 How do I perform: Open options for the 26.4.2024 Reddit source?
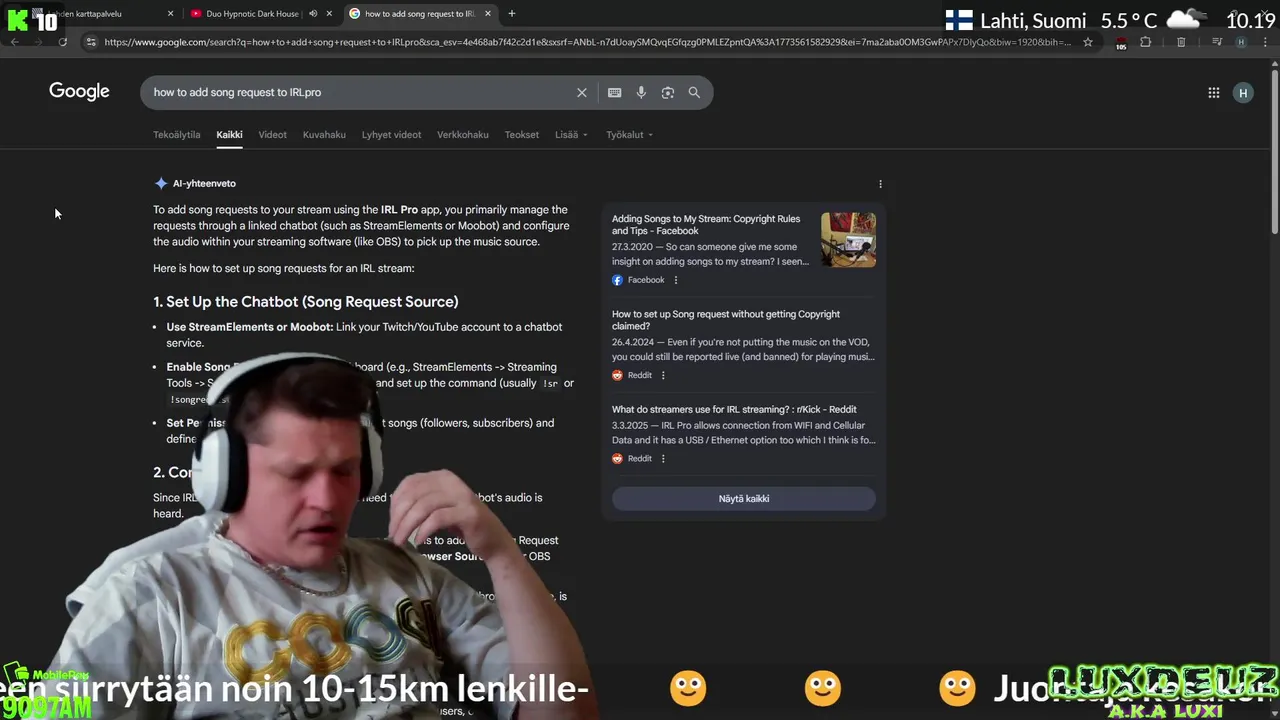(x=662, y=375)
